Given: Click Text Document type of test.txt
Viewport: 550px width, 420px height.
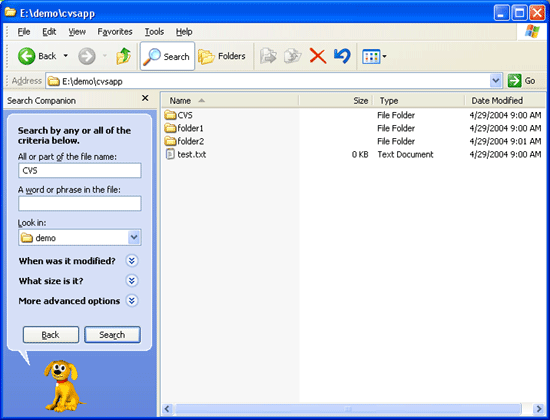Looking at the screenshot, I should tap(405, 154).
